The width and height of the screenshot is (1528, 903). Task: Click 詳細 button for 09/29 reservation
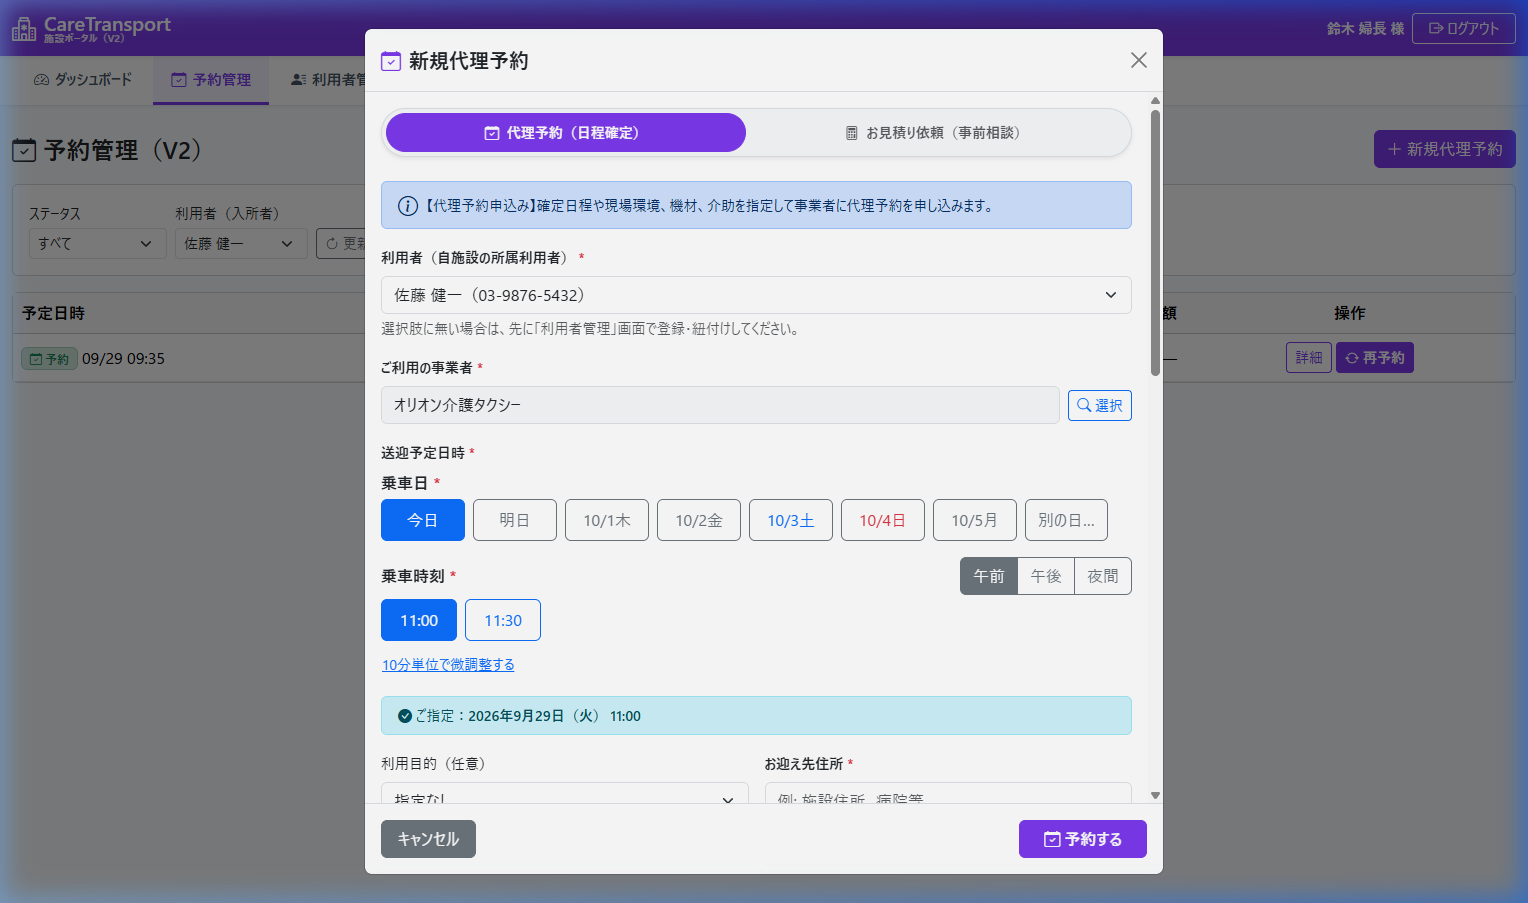(x=1309, y=358)
